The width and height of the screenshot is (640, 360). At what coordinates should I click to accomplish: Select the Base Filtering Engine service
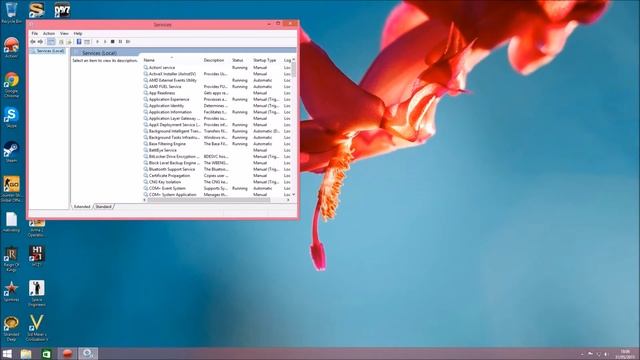tap(217, 144)
